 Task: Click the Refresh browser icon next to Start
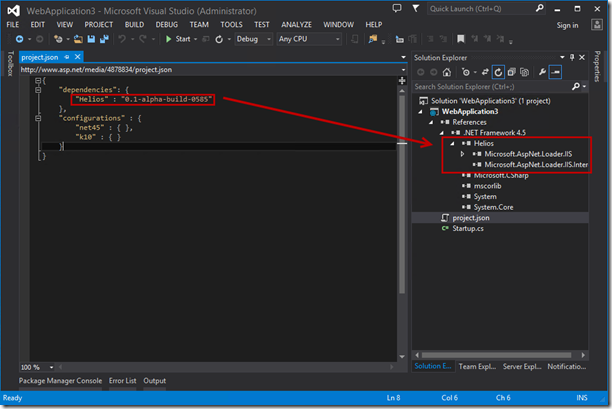[219, 39]
